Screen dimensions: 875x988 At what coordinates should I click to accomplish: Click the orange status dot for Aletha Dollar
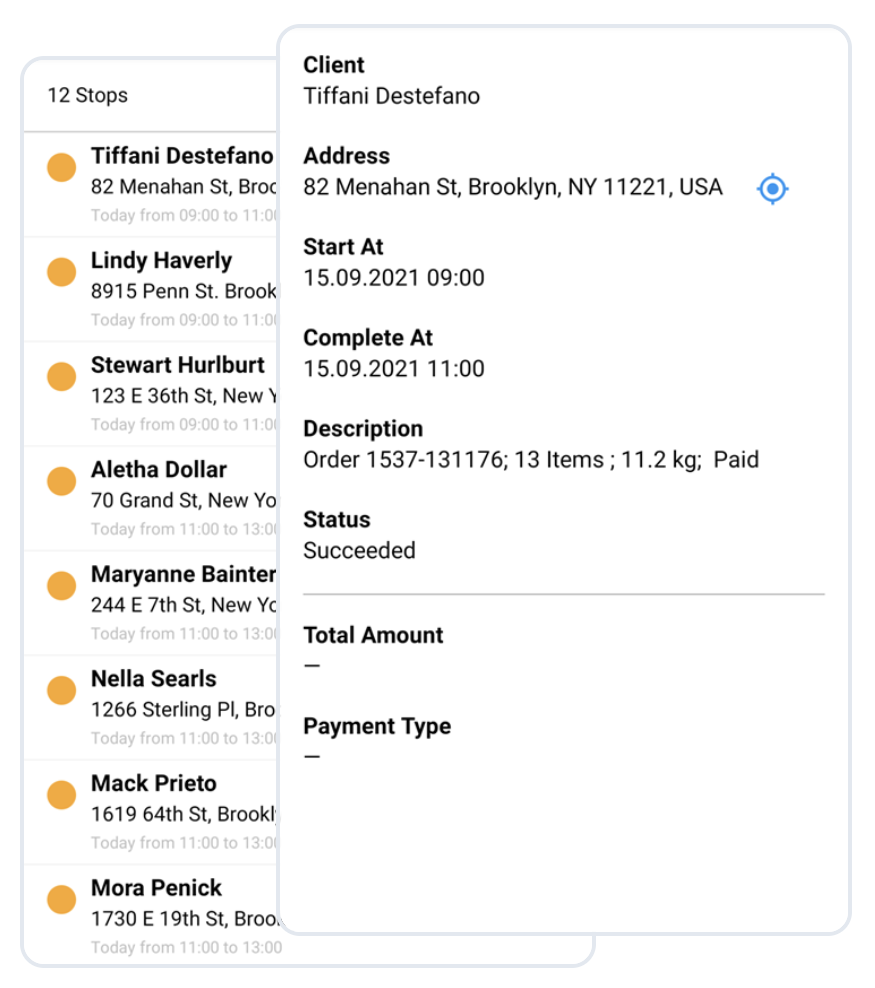(x=61, y=480)
